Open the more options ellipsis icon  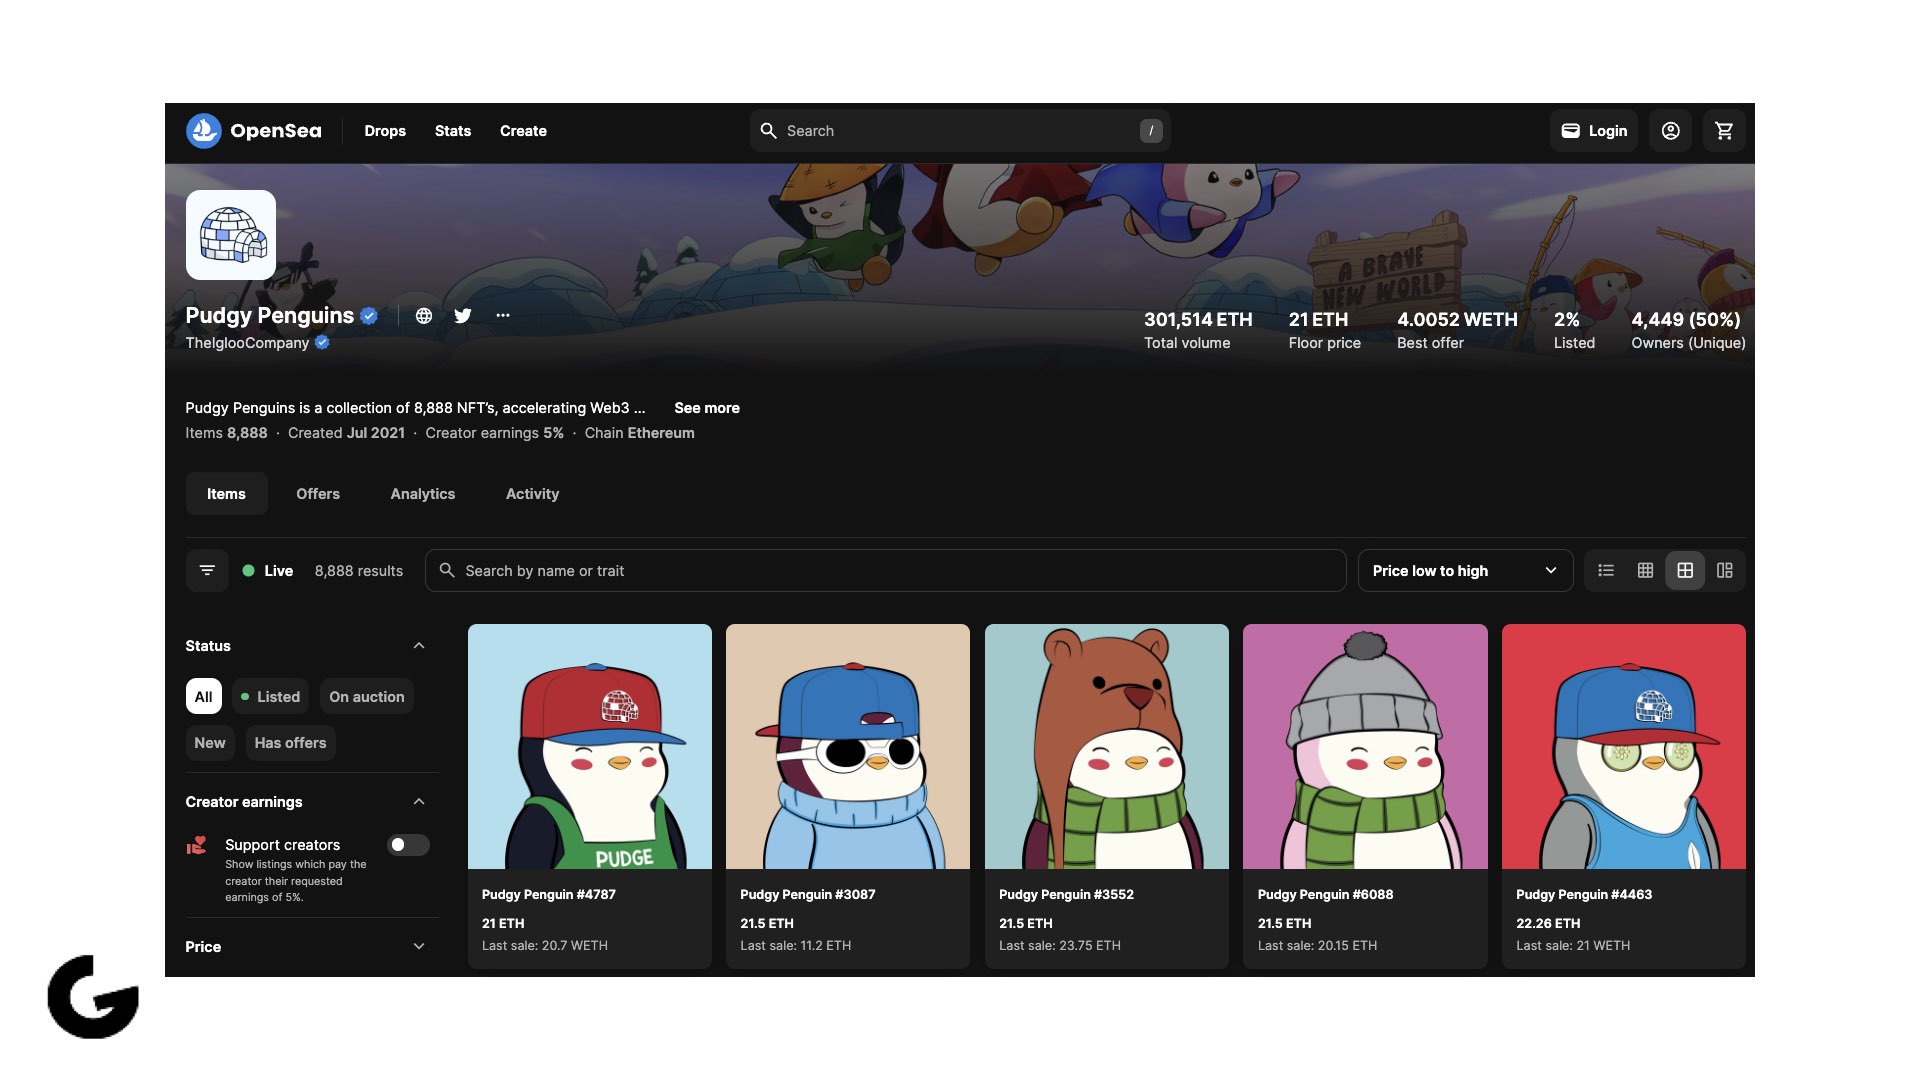[503, 316]
